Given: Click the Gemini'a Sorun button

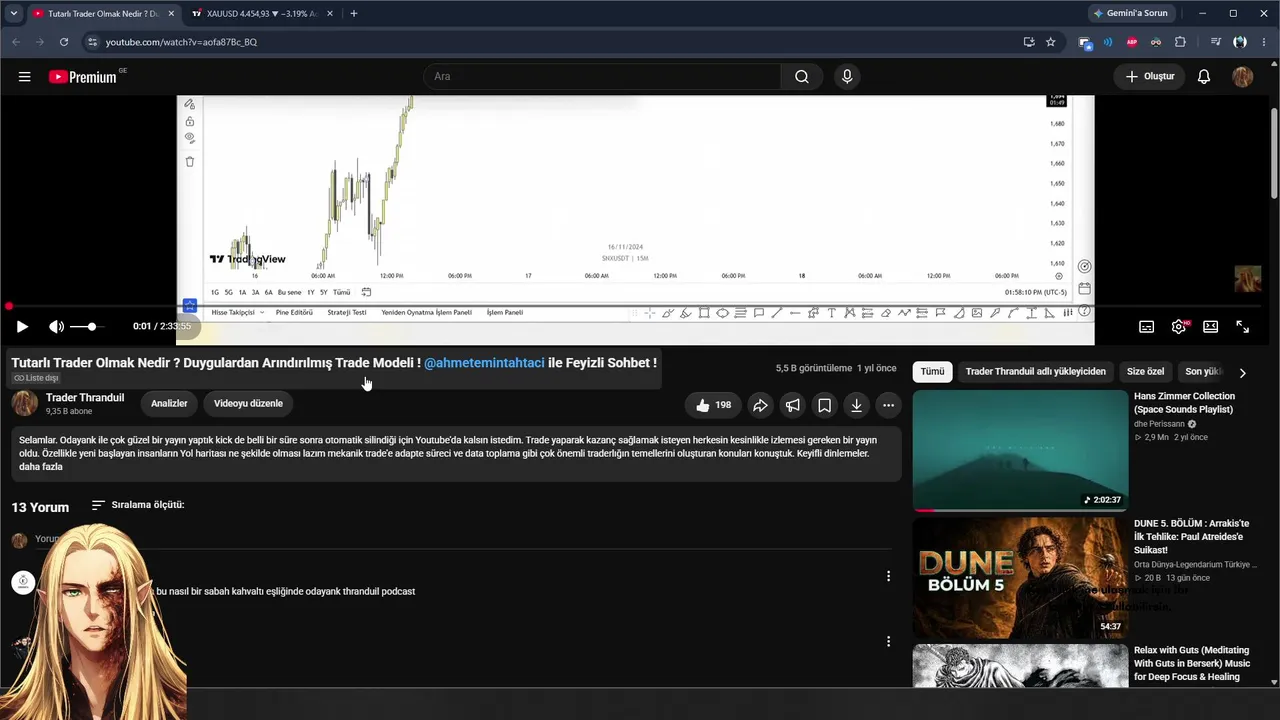Looking at the screenshot, I should click(x=1130, y=13).
